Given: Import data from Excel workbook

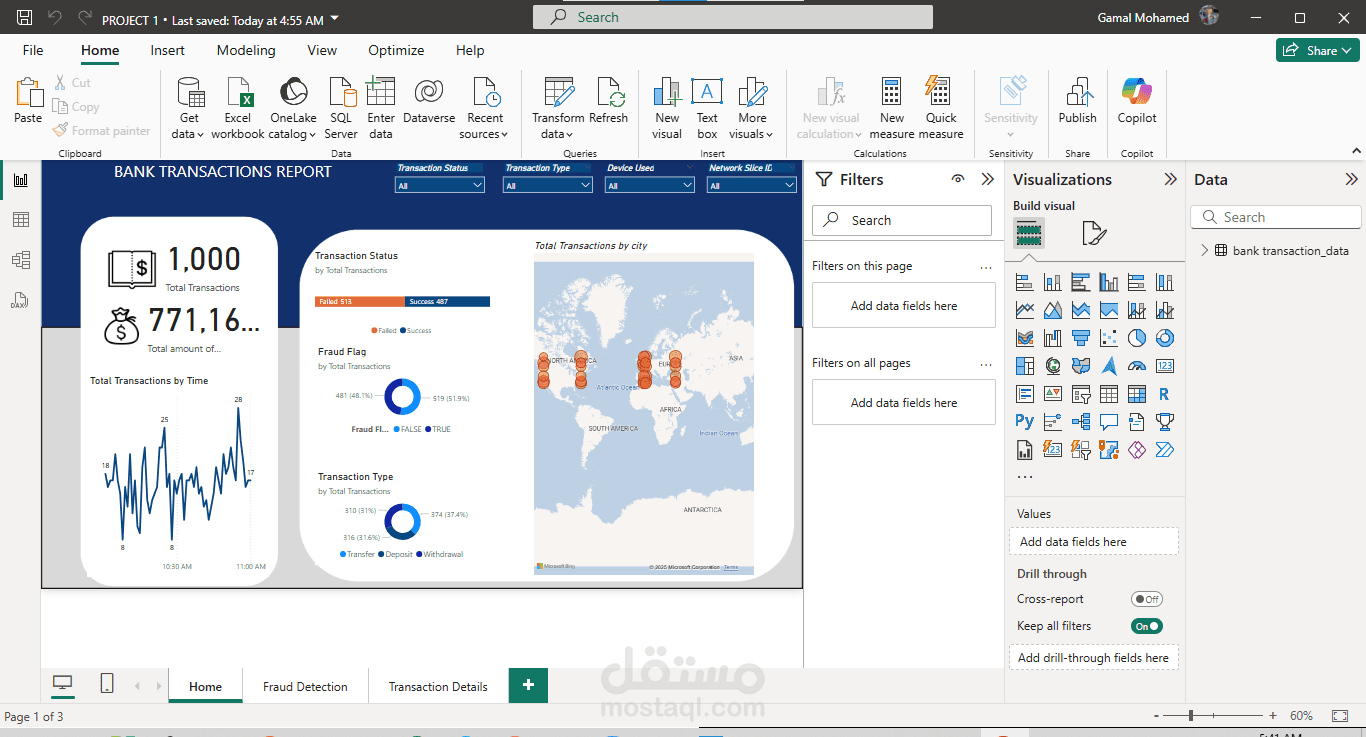Looking at the screenshot, I should 238,108.
